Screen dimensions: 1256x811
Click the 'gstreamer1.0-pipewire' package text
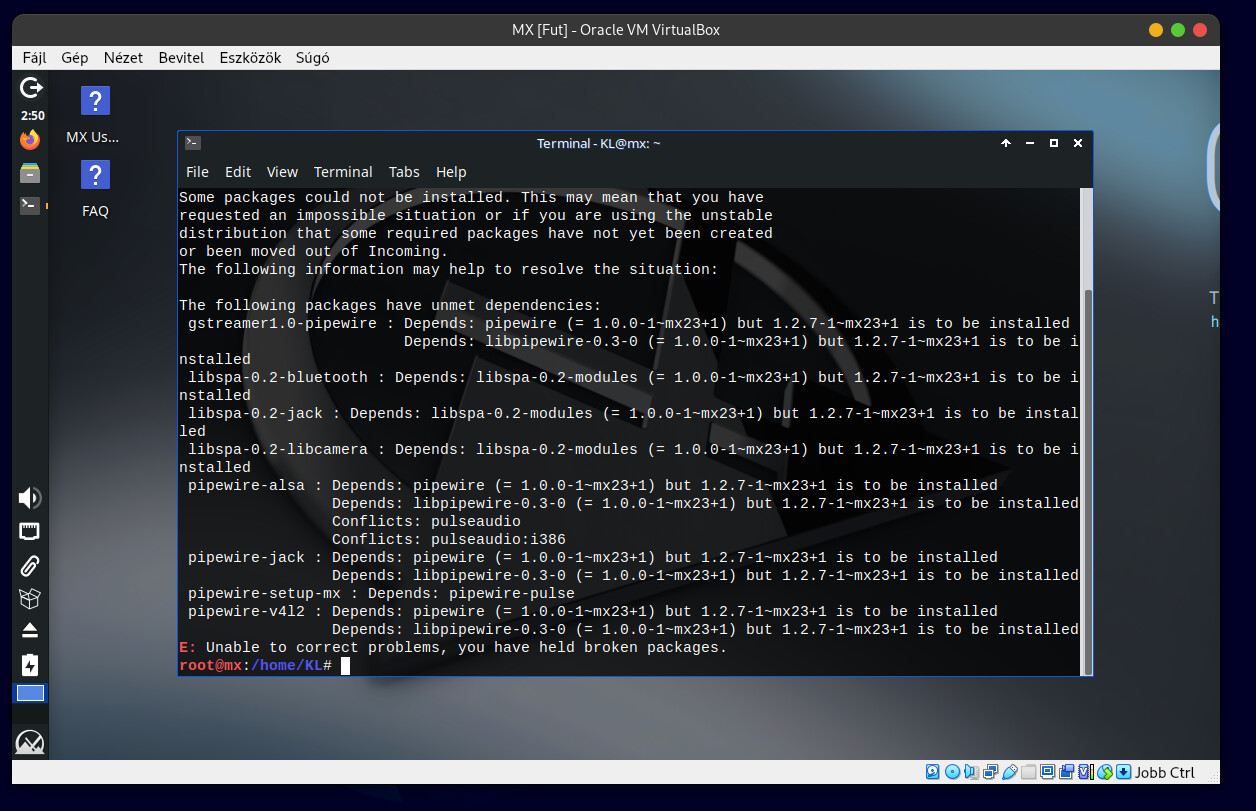tap(283, 324)
